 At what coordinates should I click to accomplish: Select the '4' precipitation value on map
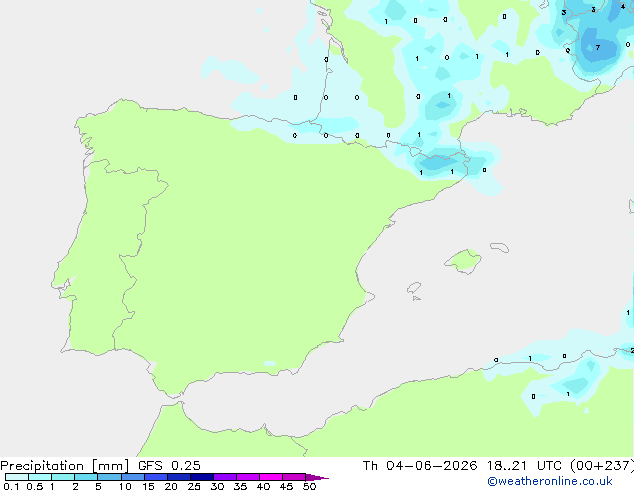(x=623, y=6)
